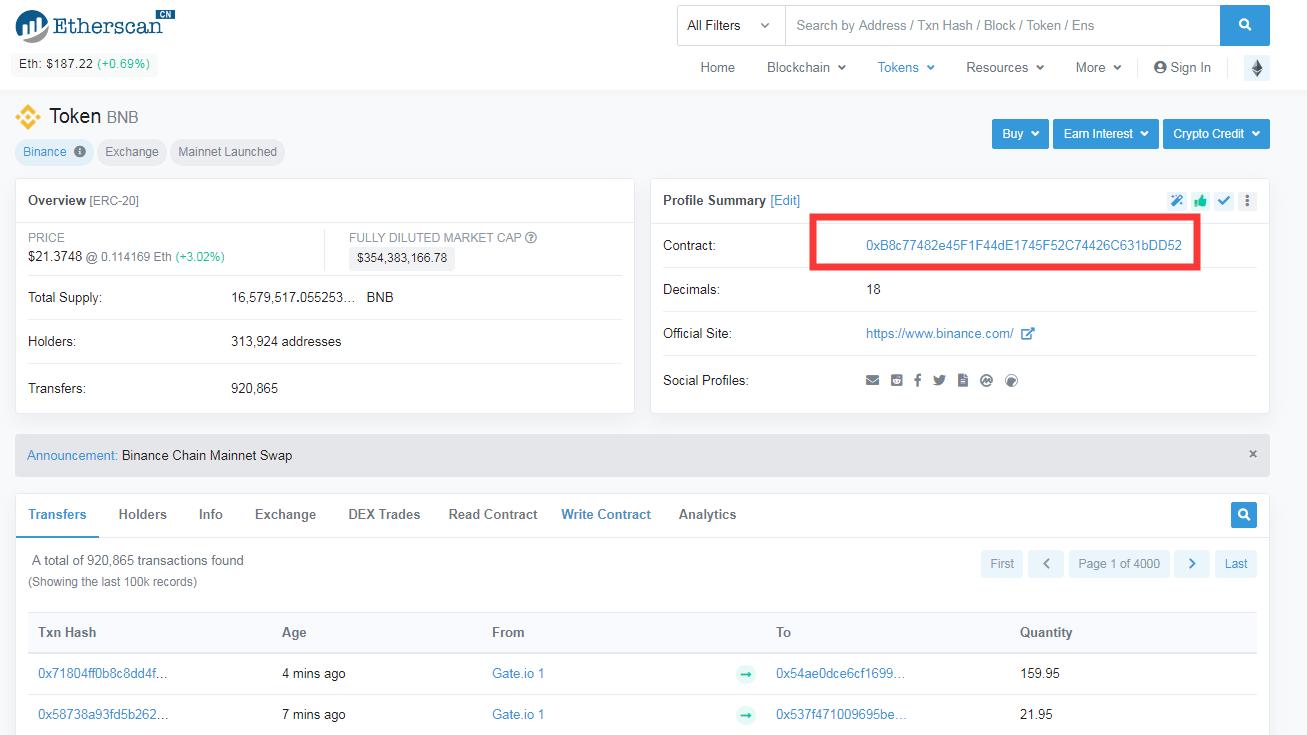The image size is (1307, 735).
Task: Switch to the Read Contract tab
Action: pyautogui.click(x=493, y=515)
